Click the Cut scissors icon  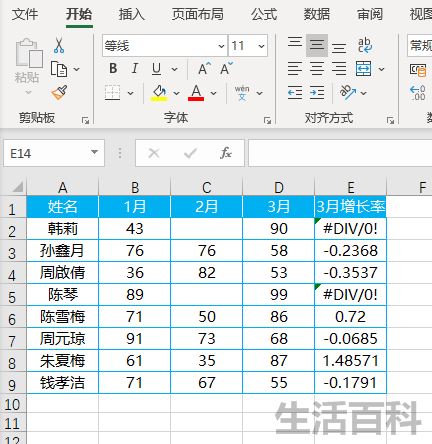tap(59, 46)
